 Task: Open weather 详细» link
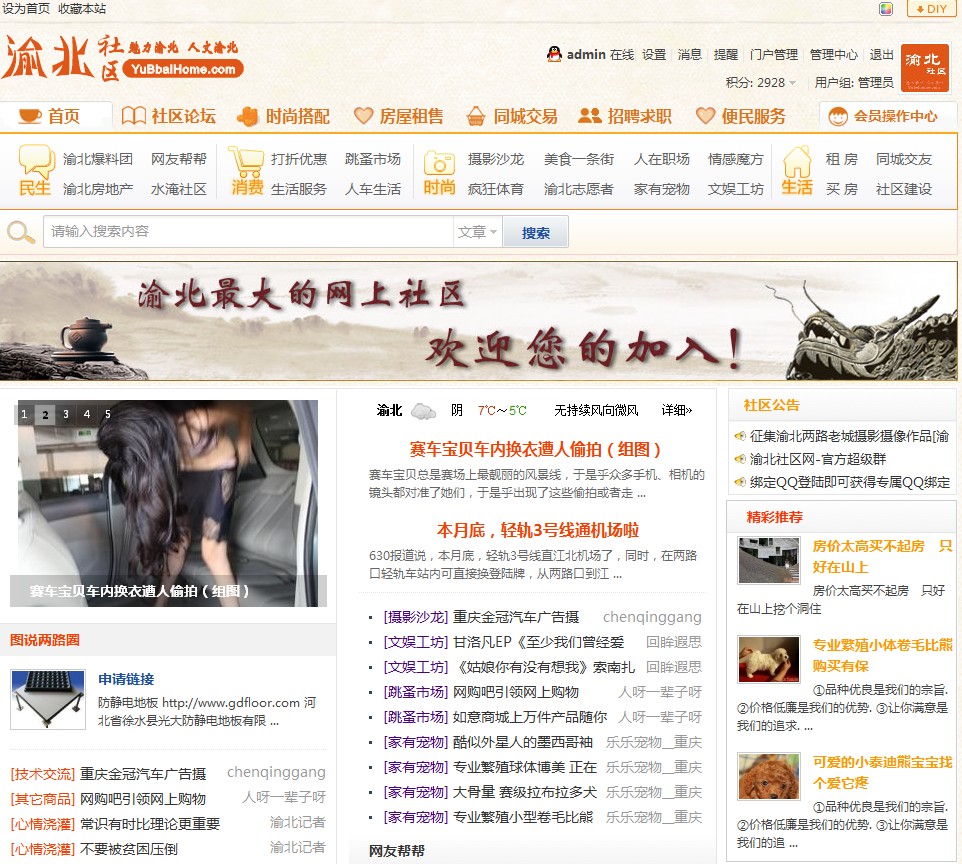[x=677, y=410]
